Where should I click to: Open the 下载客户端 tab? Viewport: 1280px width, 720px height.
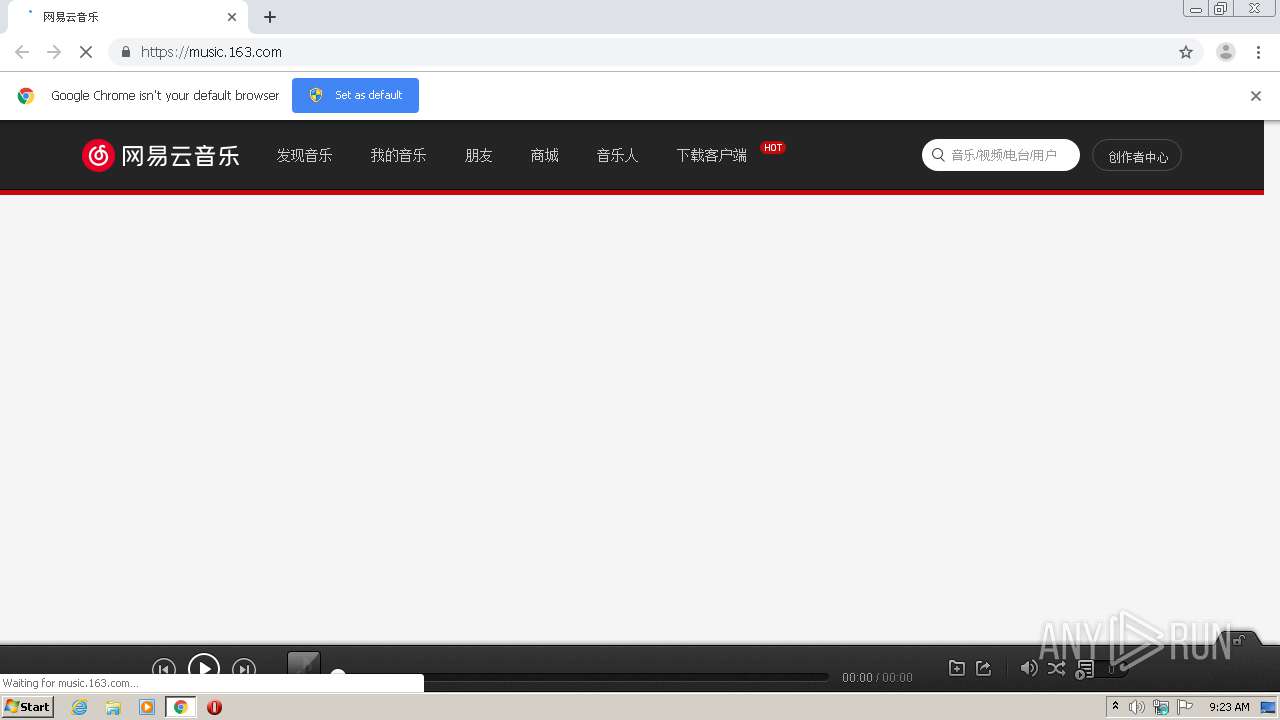click(711, 155)
